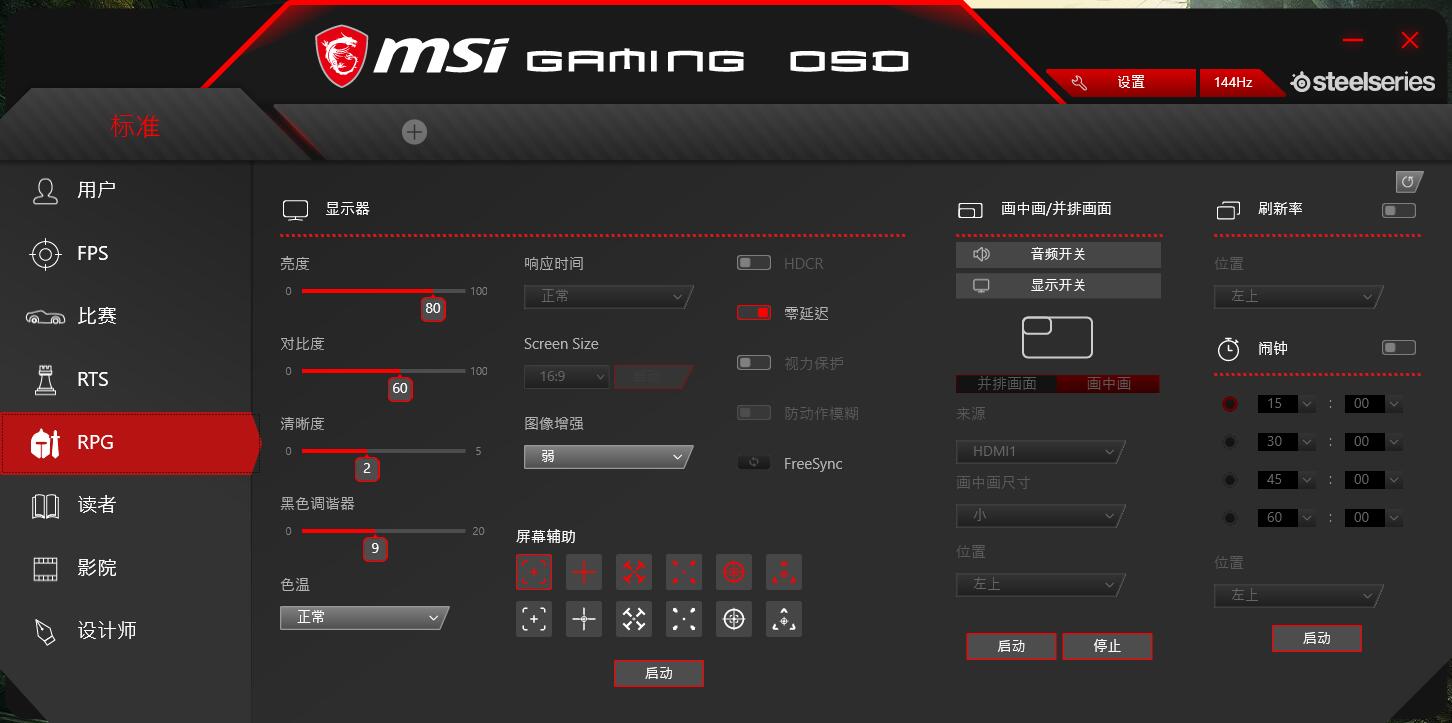Viewport: 1452px width, 723px height.
Task: Expand the alarm 位置 dropdown
Action: coord(1296,595)
